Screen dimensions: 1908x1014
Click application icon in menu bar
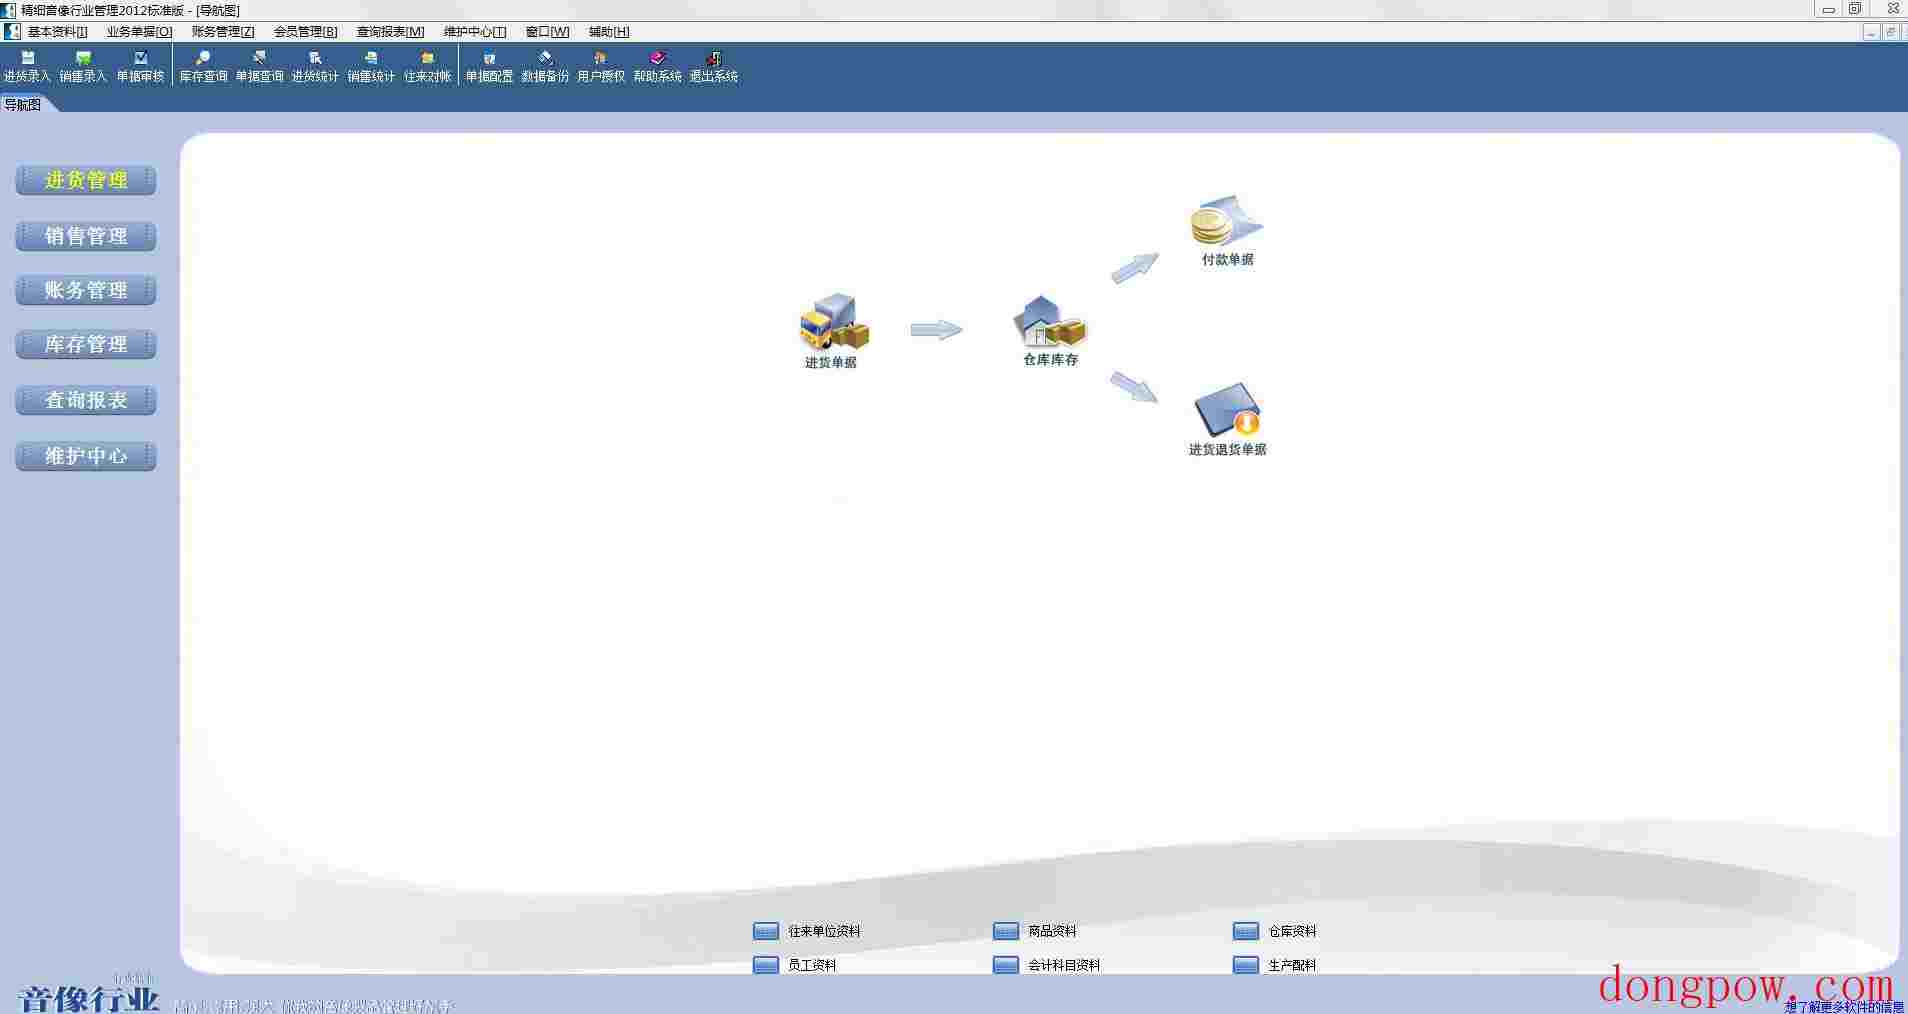tap(12, 32)
